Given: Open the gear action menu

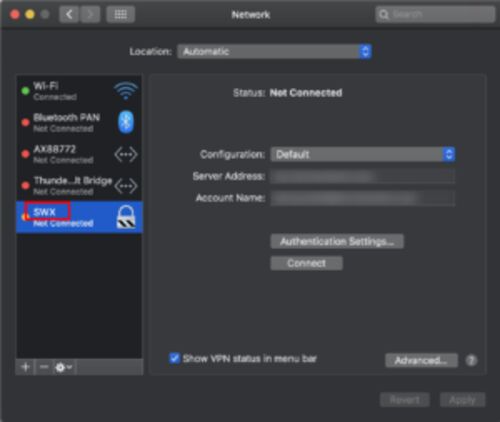Looking at the screenshot, I should click(x=64, y=367).
